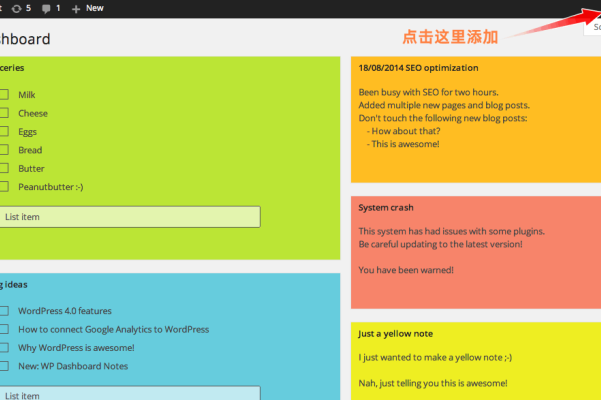The height and width of the screenshot is (400, 601).
Task: Focus the List item field in blue note
Action: pos(130,393)
